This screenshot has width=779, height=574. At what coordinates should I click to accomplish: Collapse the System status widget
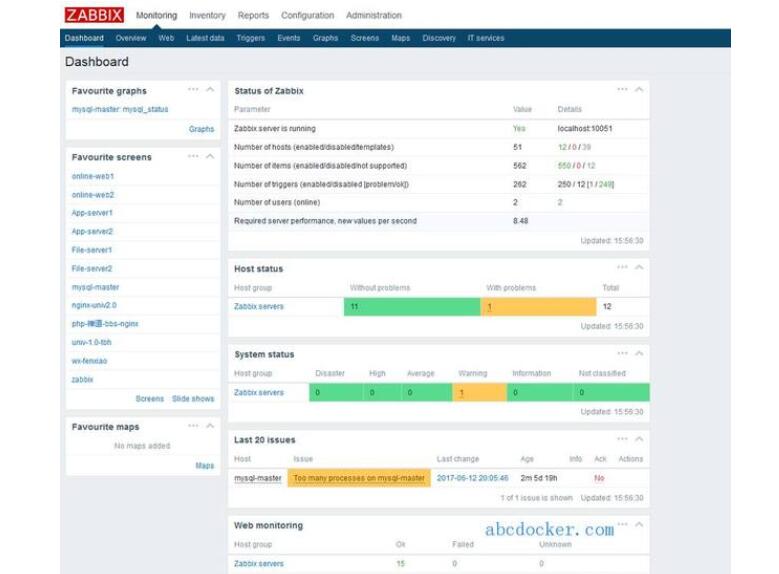[639, 353]
